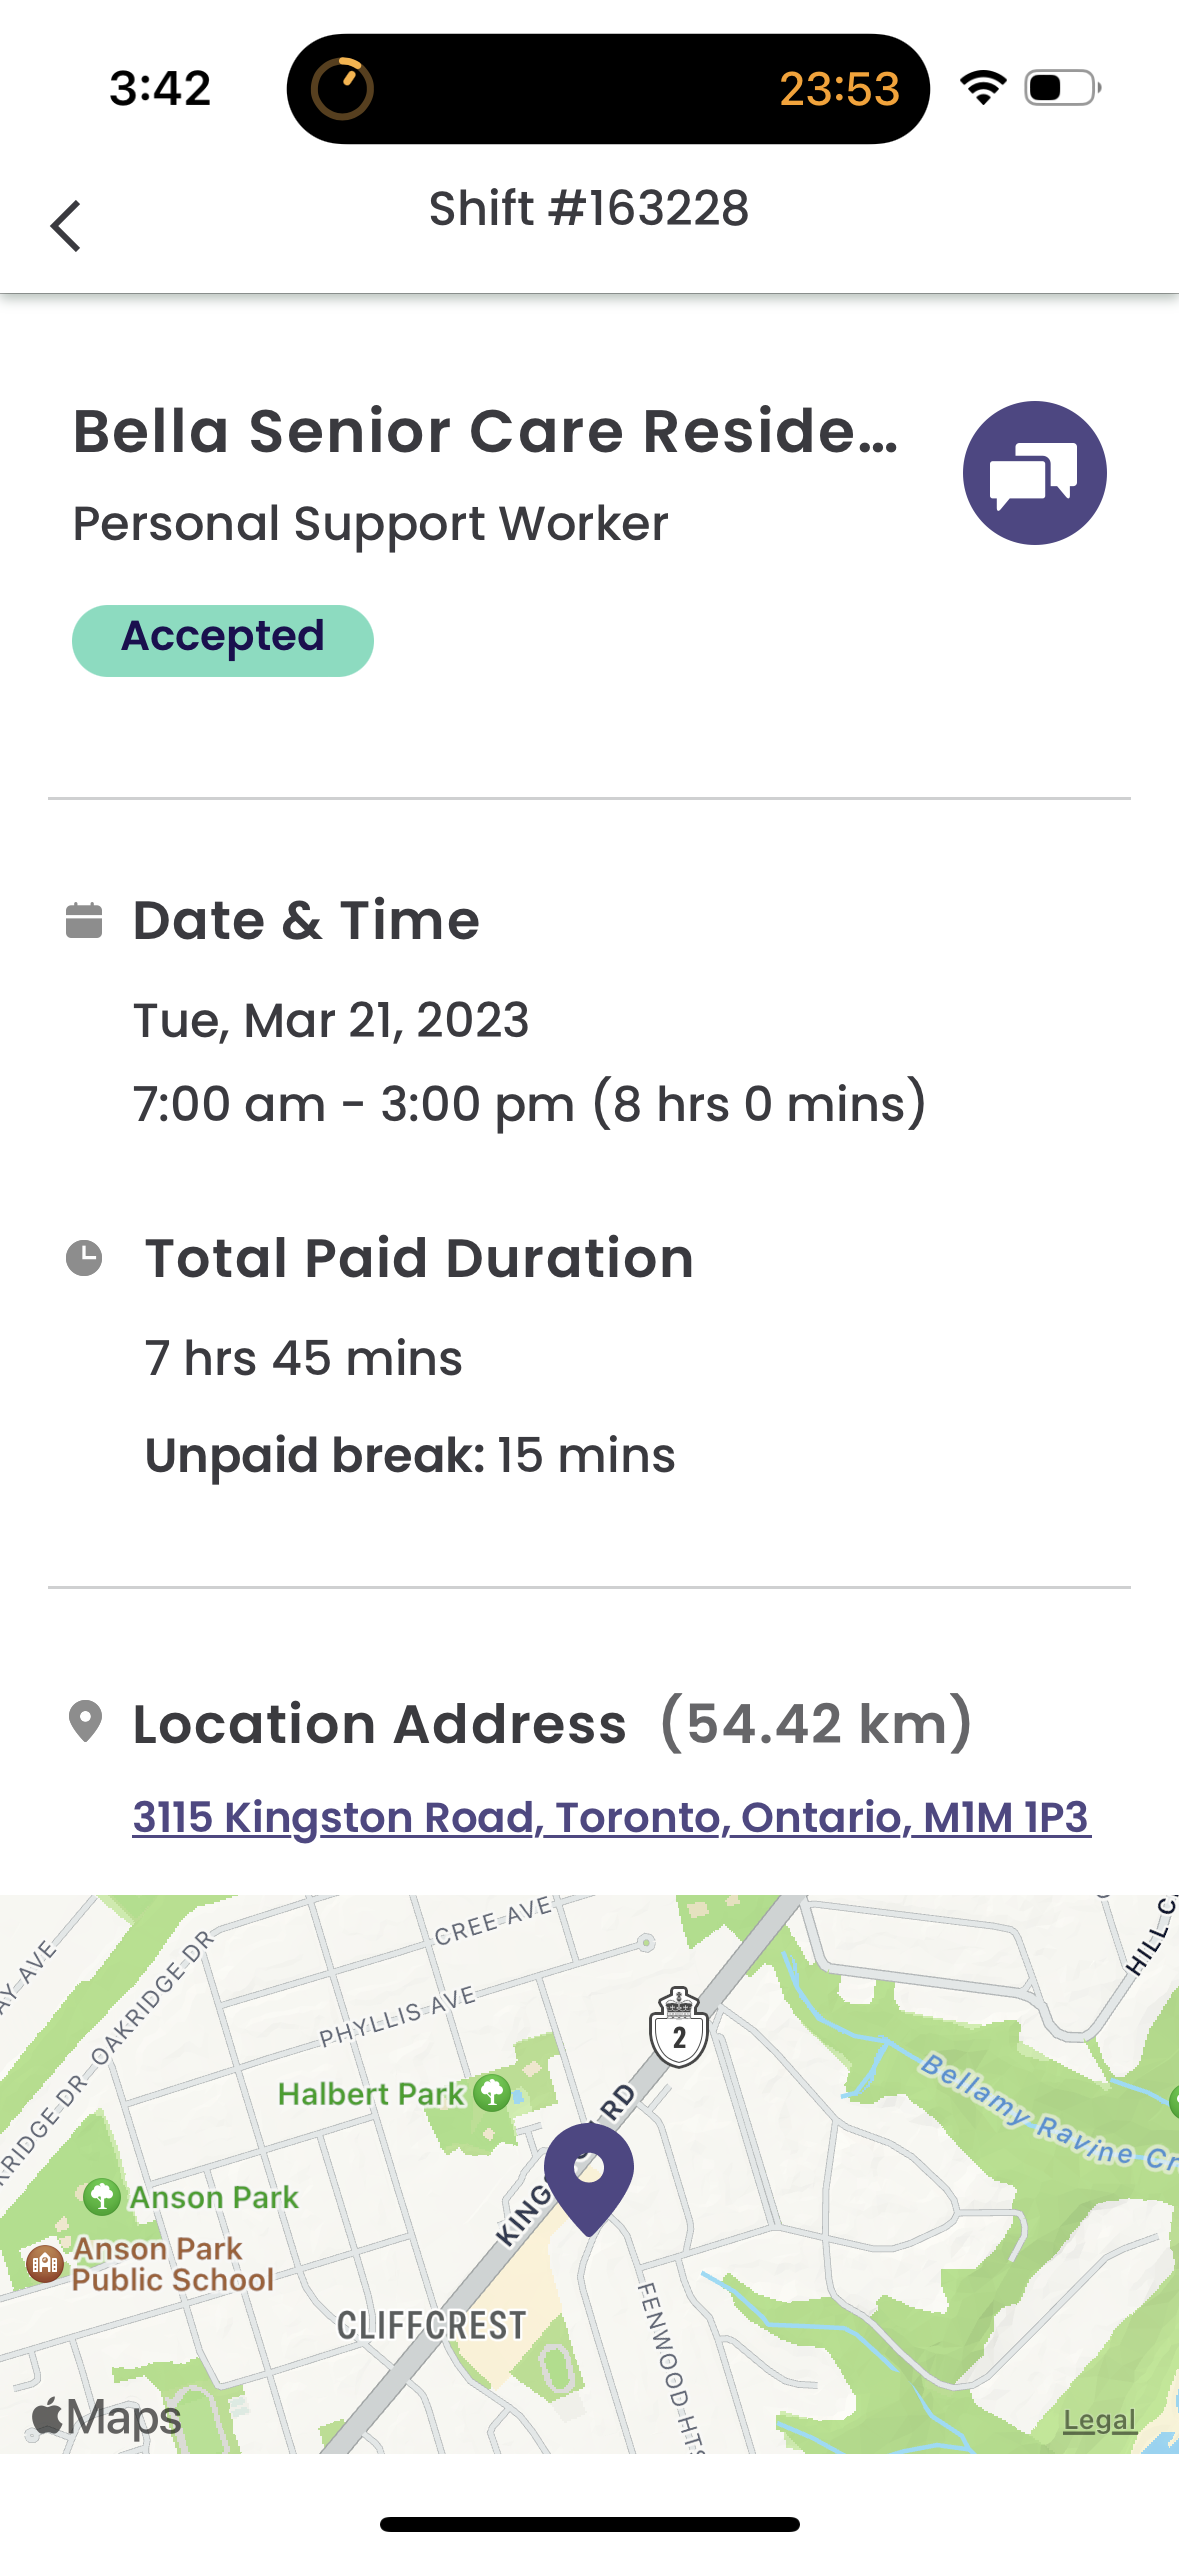Tap the Cliffcrest neighborhood label on map
Viewport: 1179px width, 2556px height.
coord(431,2326)
